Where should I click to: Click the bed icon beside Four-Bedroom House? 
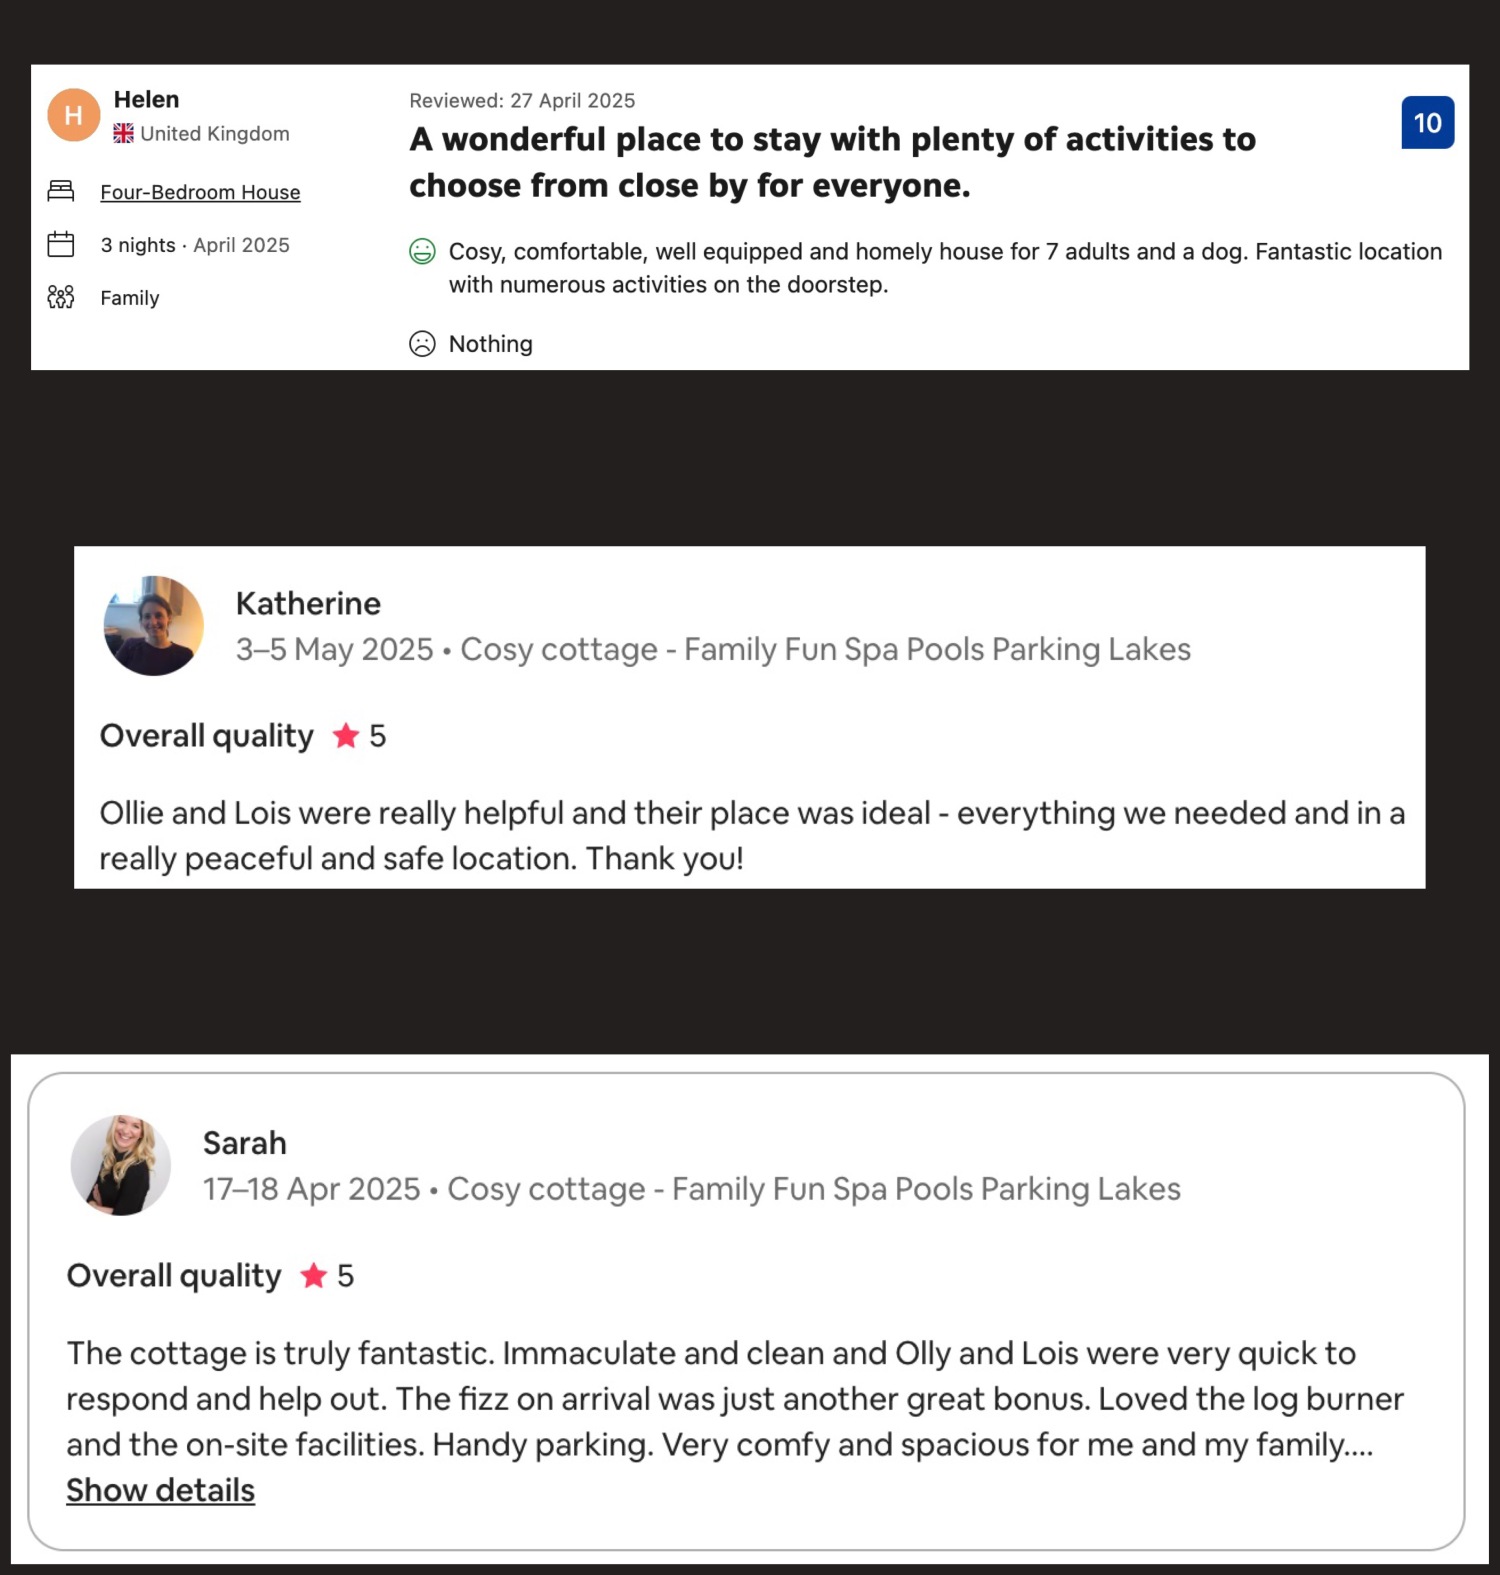click(x=61, y=191)
